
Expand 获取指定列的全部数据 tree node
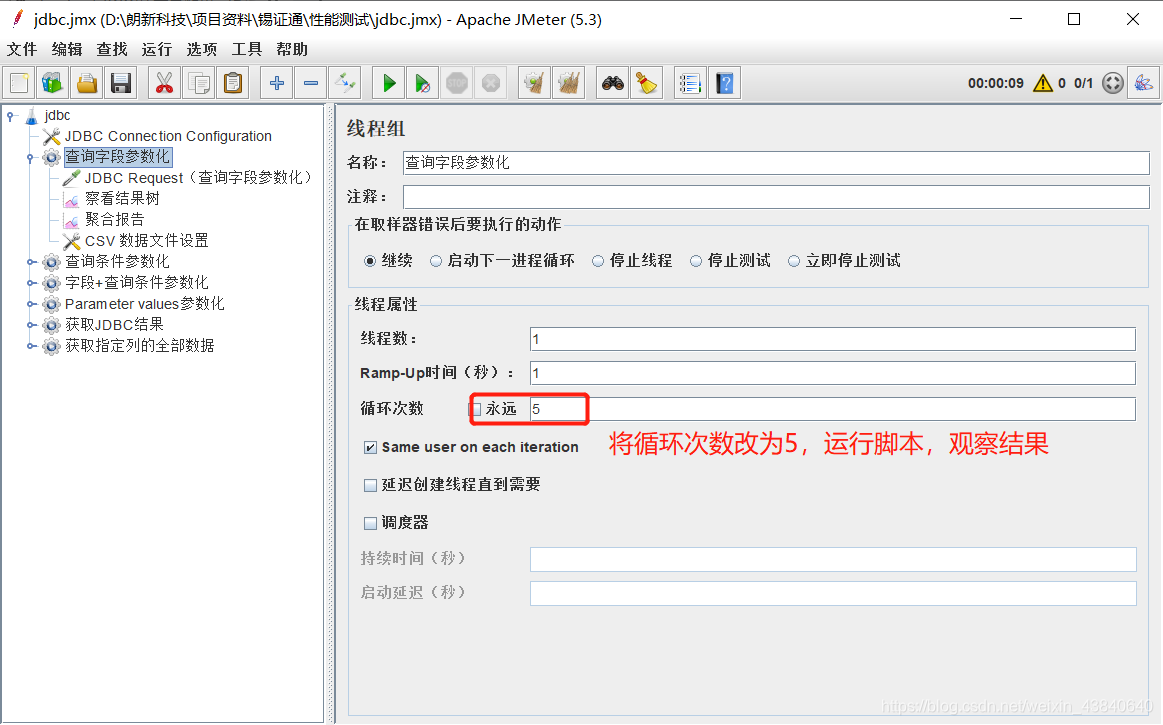click(30, 346)
